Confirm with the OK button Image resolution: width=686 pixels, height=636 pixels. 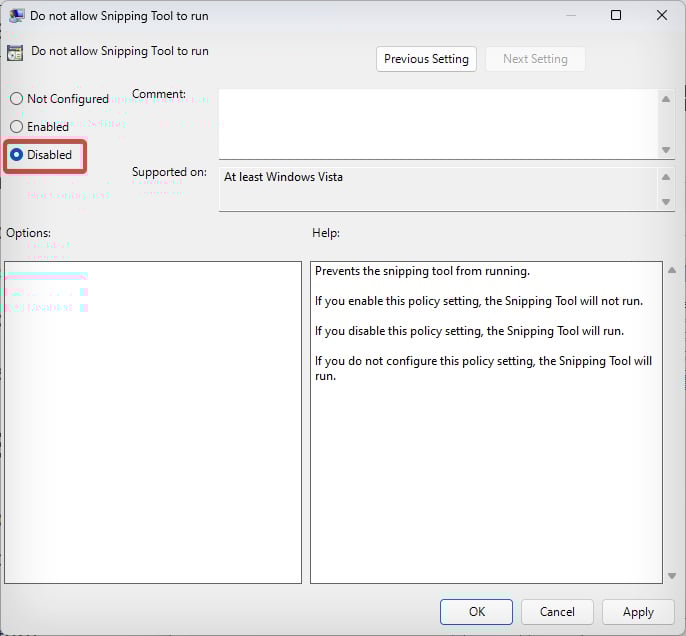(476, 612)
